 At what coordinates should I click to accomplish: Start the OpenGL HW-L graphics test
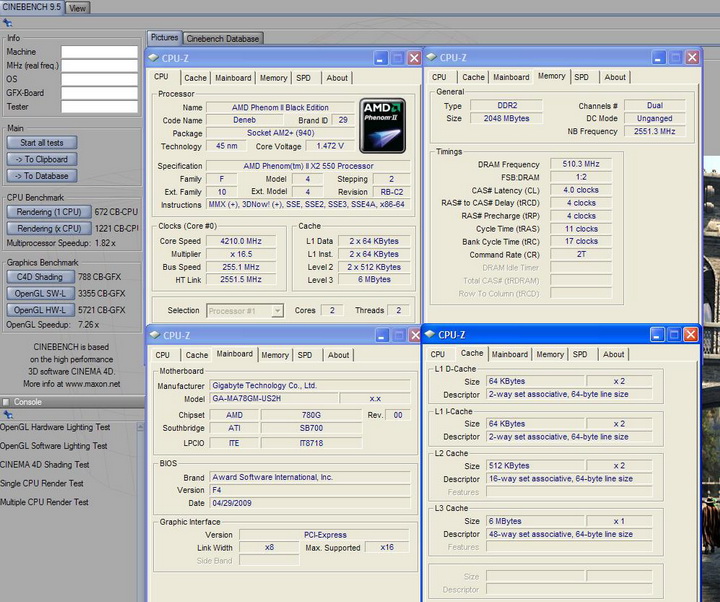pyautogui.click(x=39, y=310)
